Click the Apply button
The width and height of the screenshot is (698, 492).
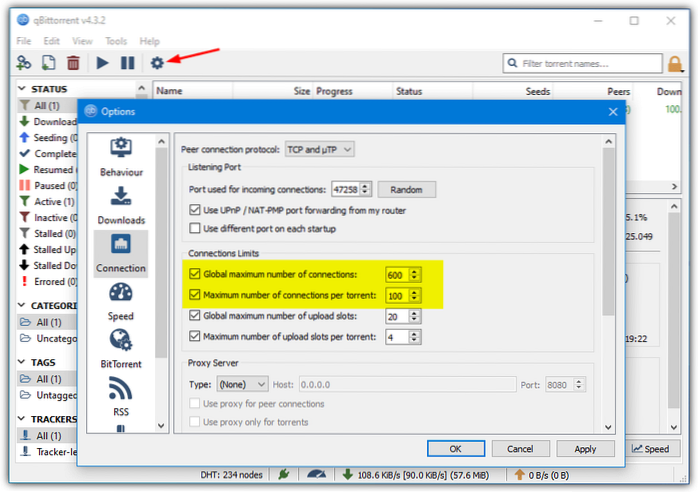585,449
